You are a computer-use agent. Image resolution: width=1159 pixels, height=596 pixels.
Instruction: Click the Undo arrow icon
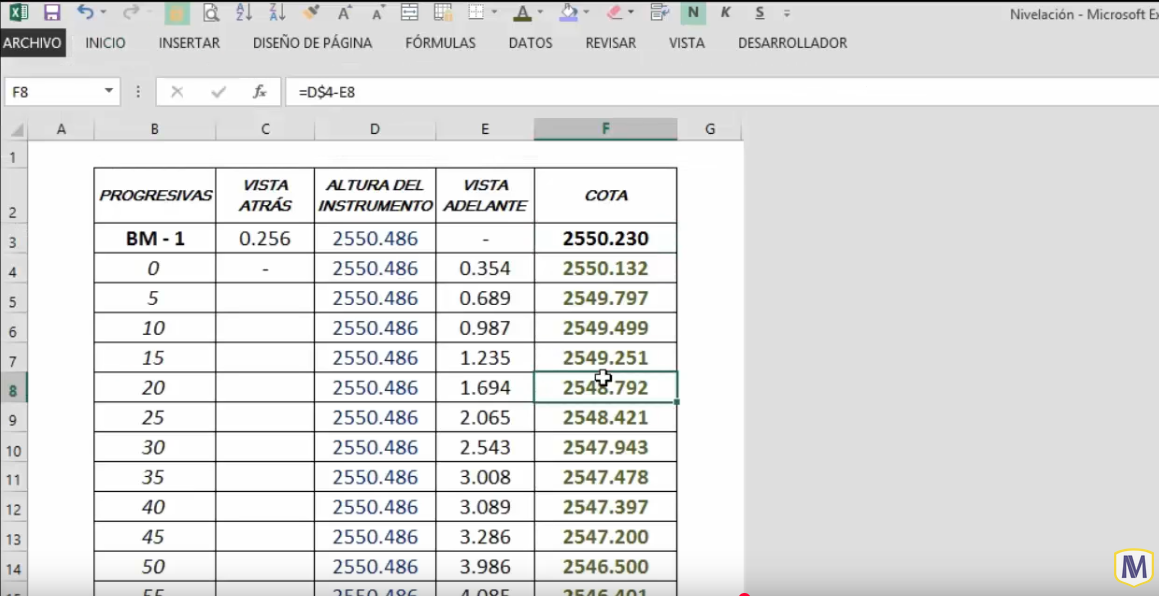[86, 12]
